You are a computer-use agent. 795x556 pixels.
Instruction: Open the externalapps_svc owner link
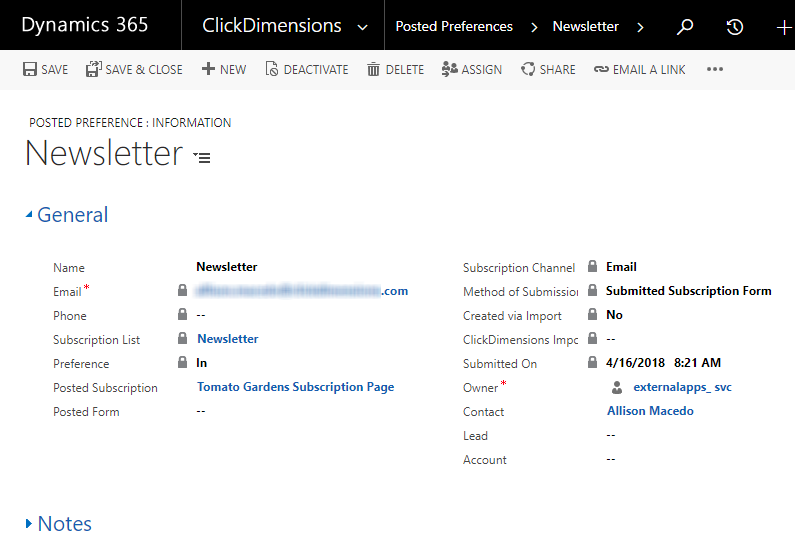pyautogui.click(x=682, y=387)
